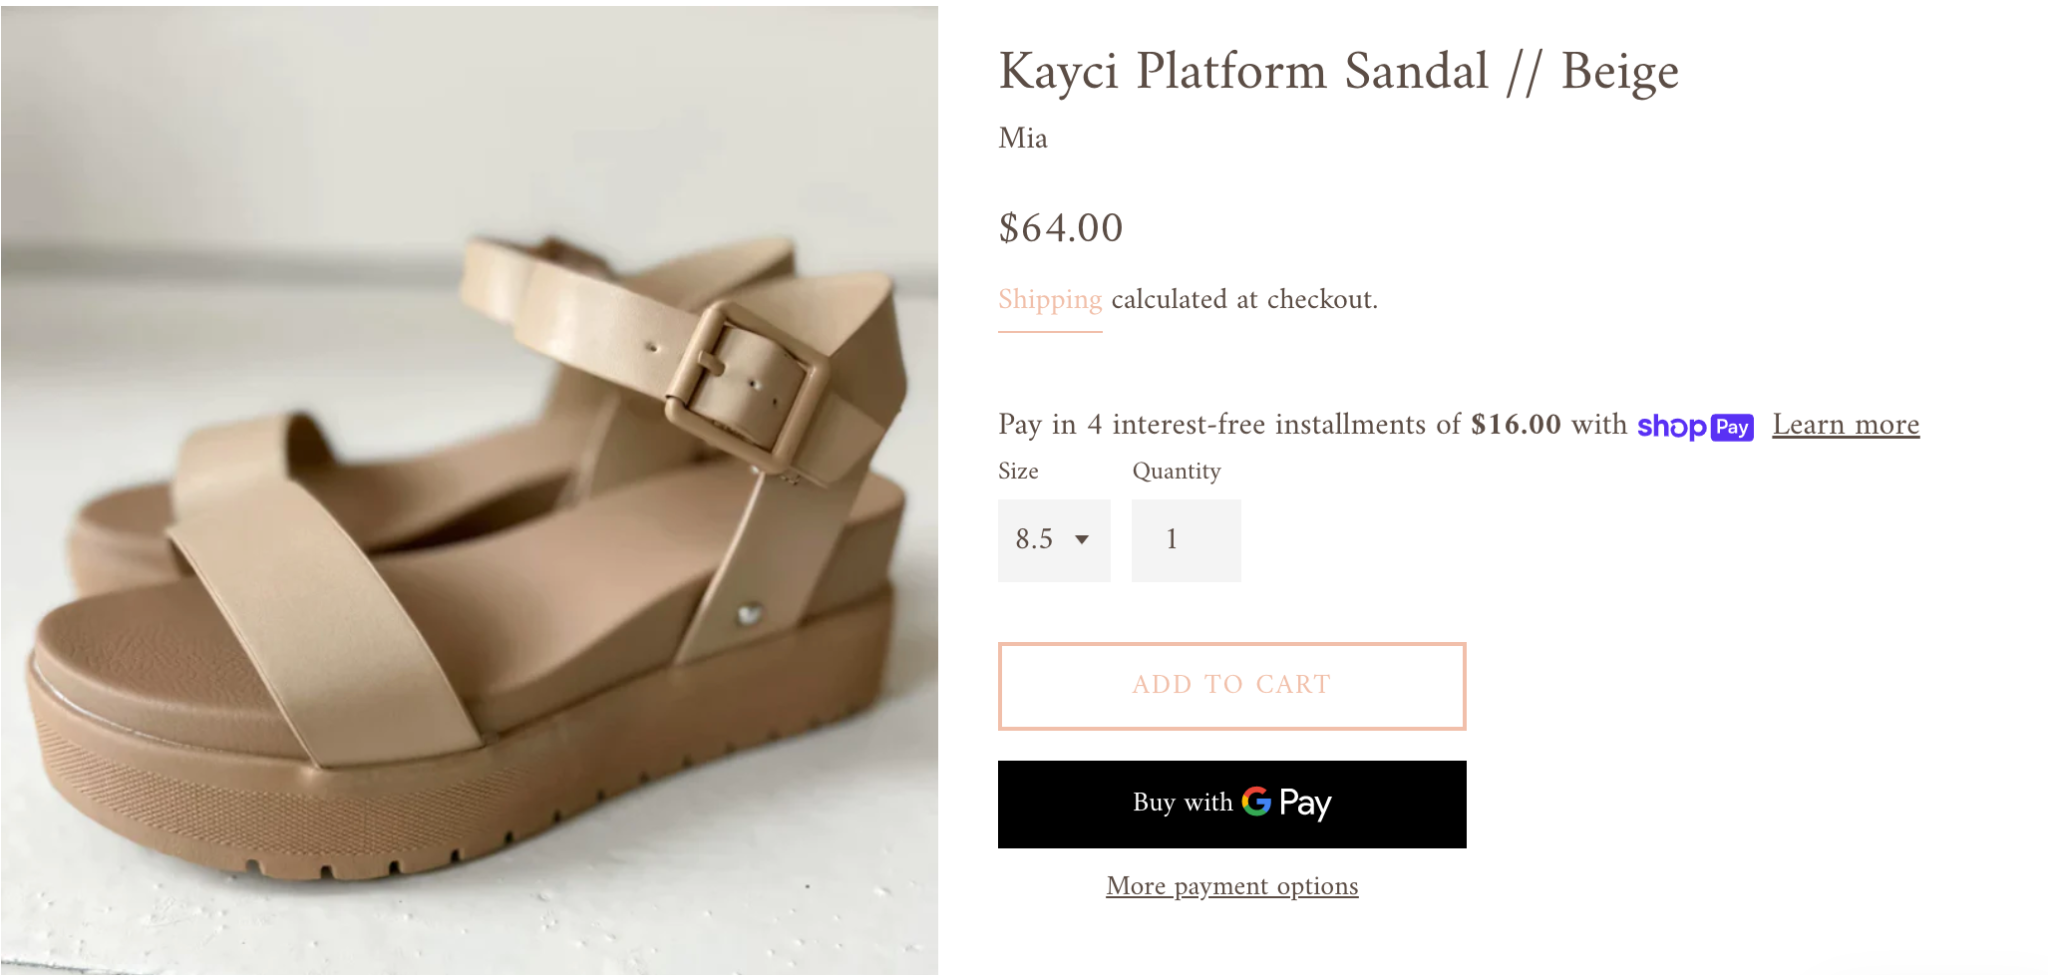Click the sandal product photo
Screen dimensions: 2048x975
469,490
